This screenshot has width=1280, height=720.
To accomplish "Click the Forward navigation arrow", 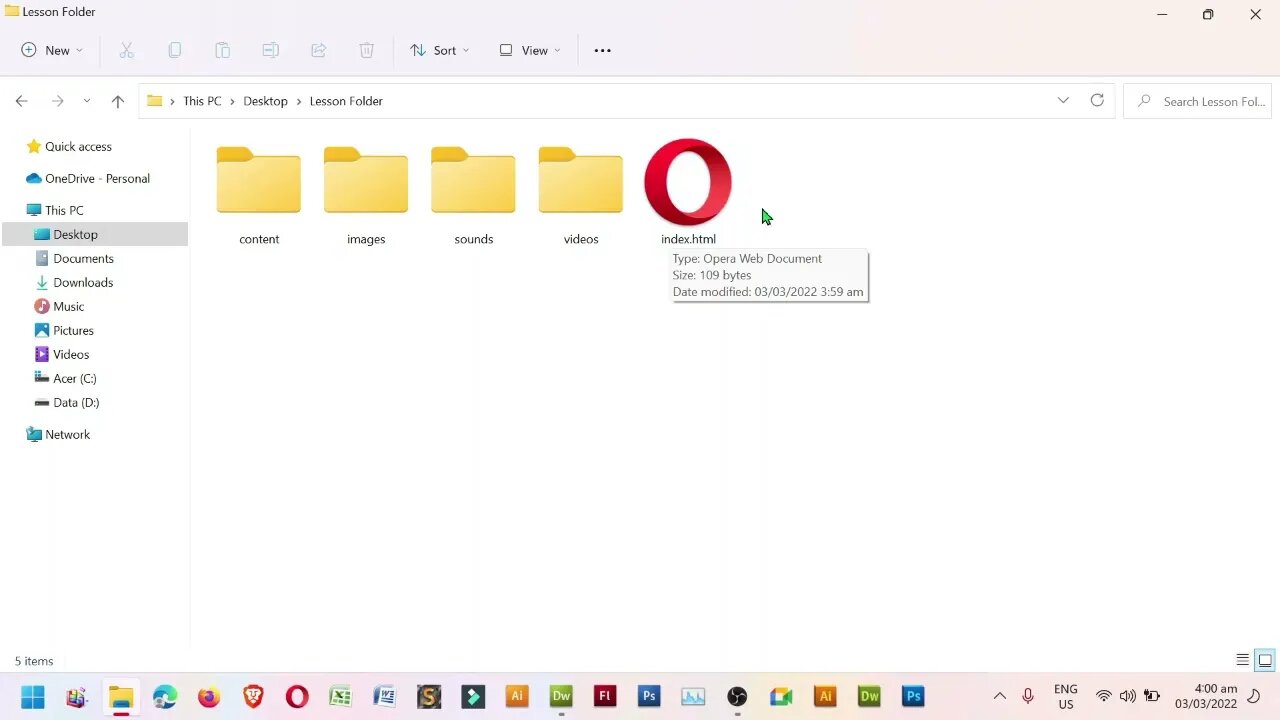I will pyautogui.click(x=57, y=101).
